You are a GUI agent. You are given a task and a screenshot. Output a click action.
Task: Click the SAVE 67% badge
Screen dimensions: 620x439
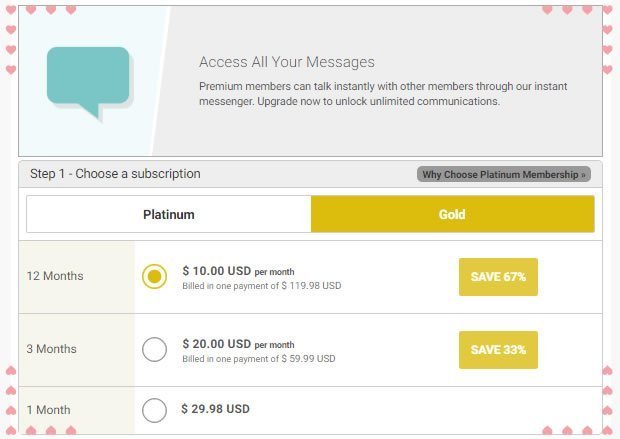[x=498, y=277]
